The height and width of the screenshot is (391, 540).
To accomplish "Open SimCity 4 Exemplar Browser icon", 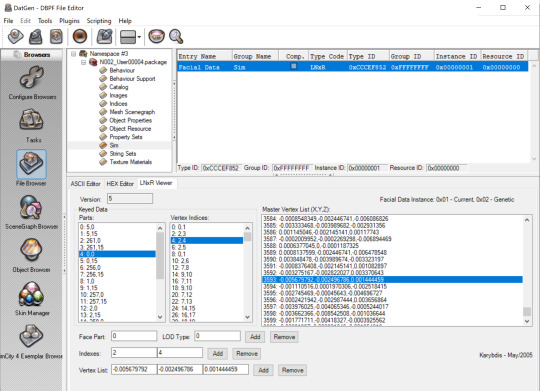I will click(31, 336).
